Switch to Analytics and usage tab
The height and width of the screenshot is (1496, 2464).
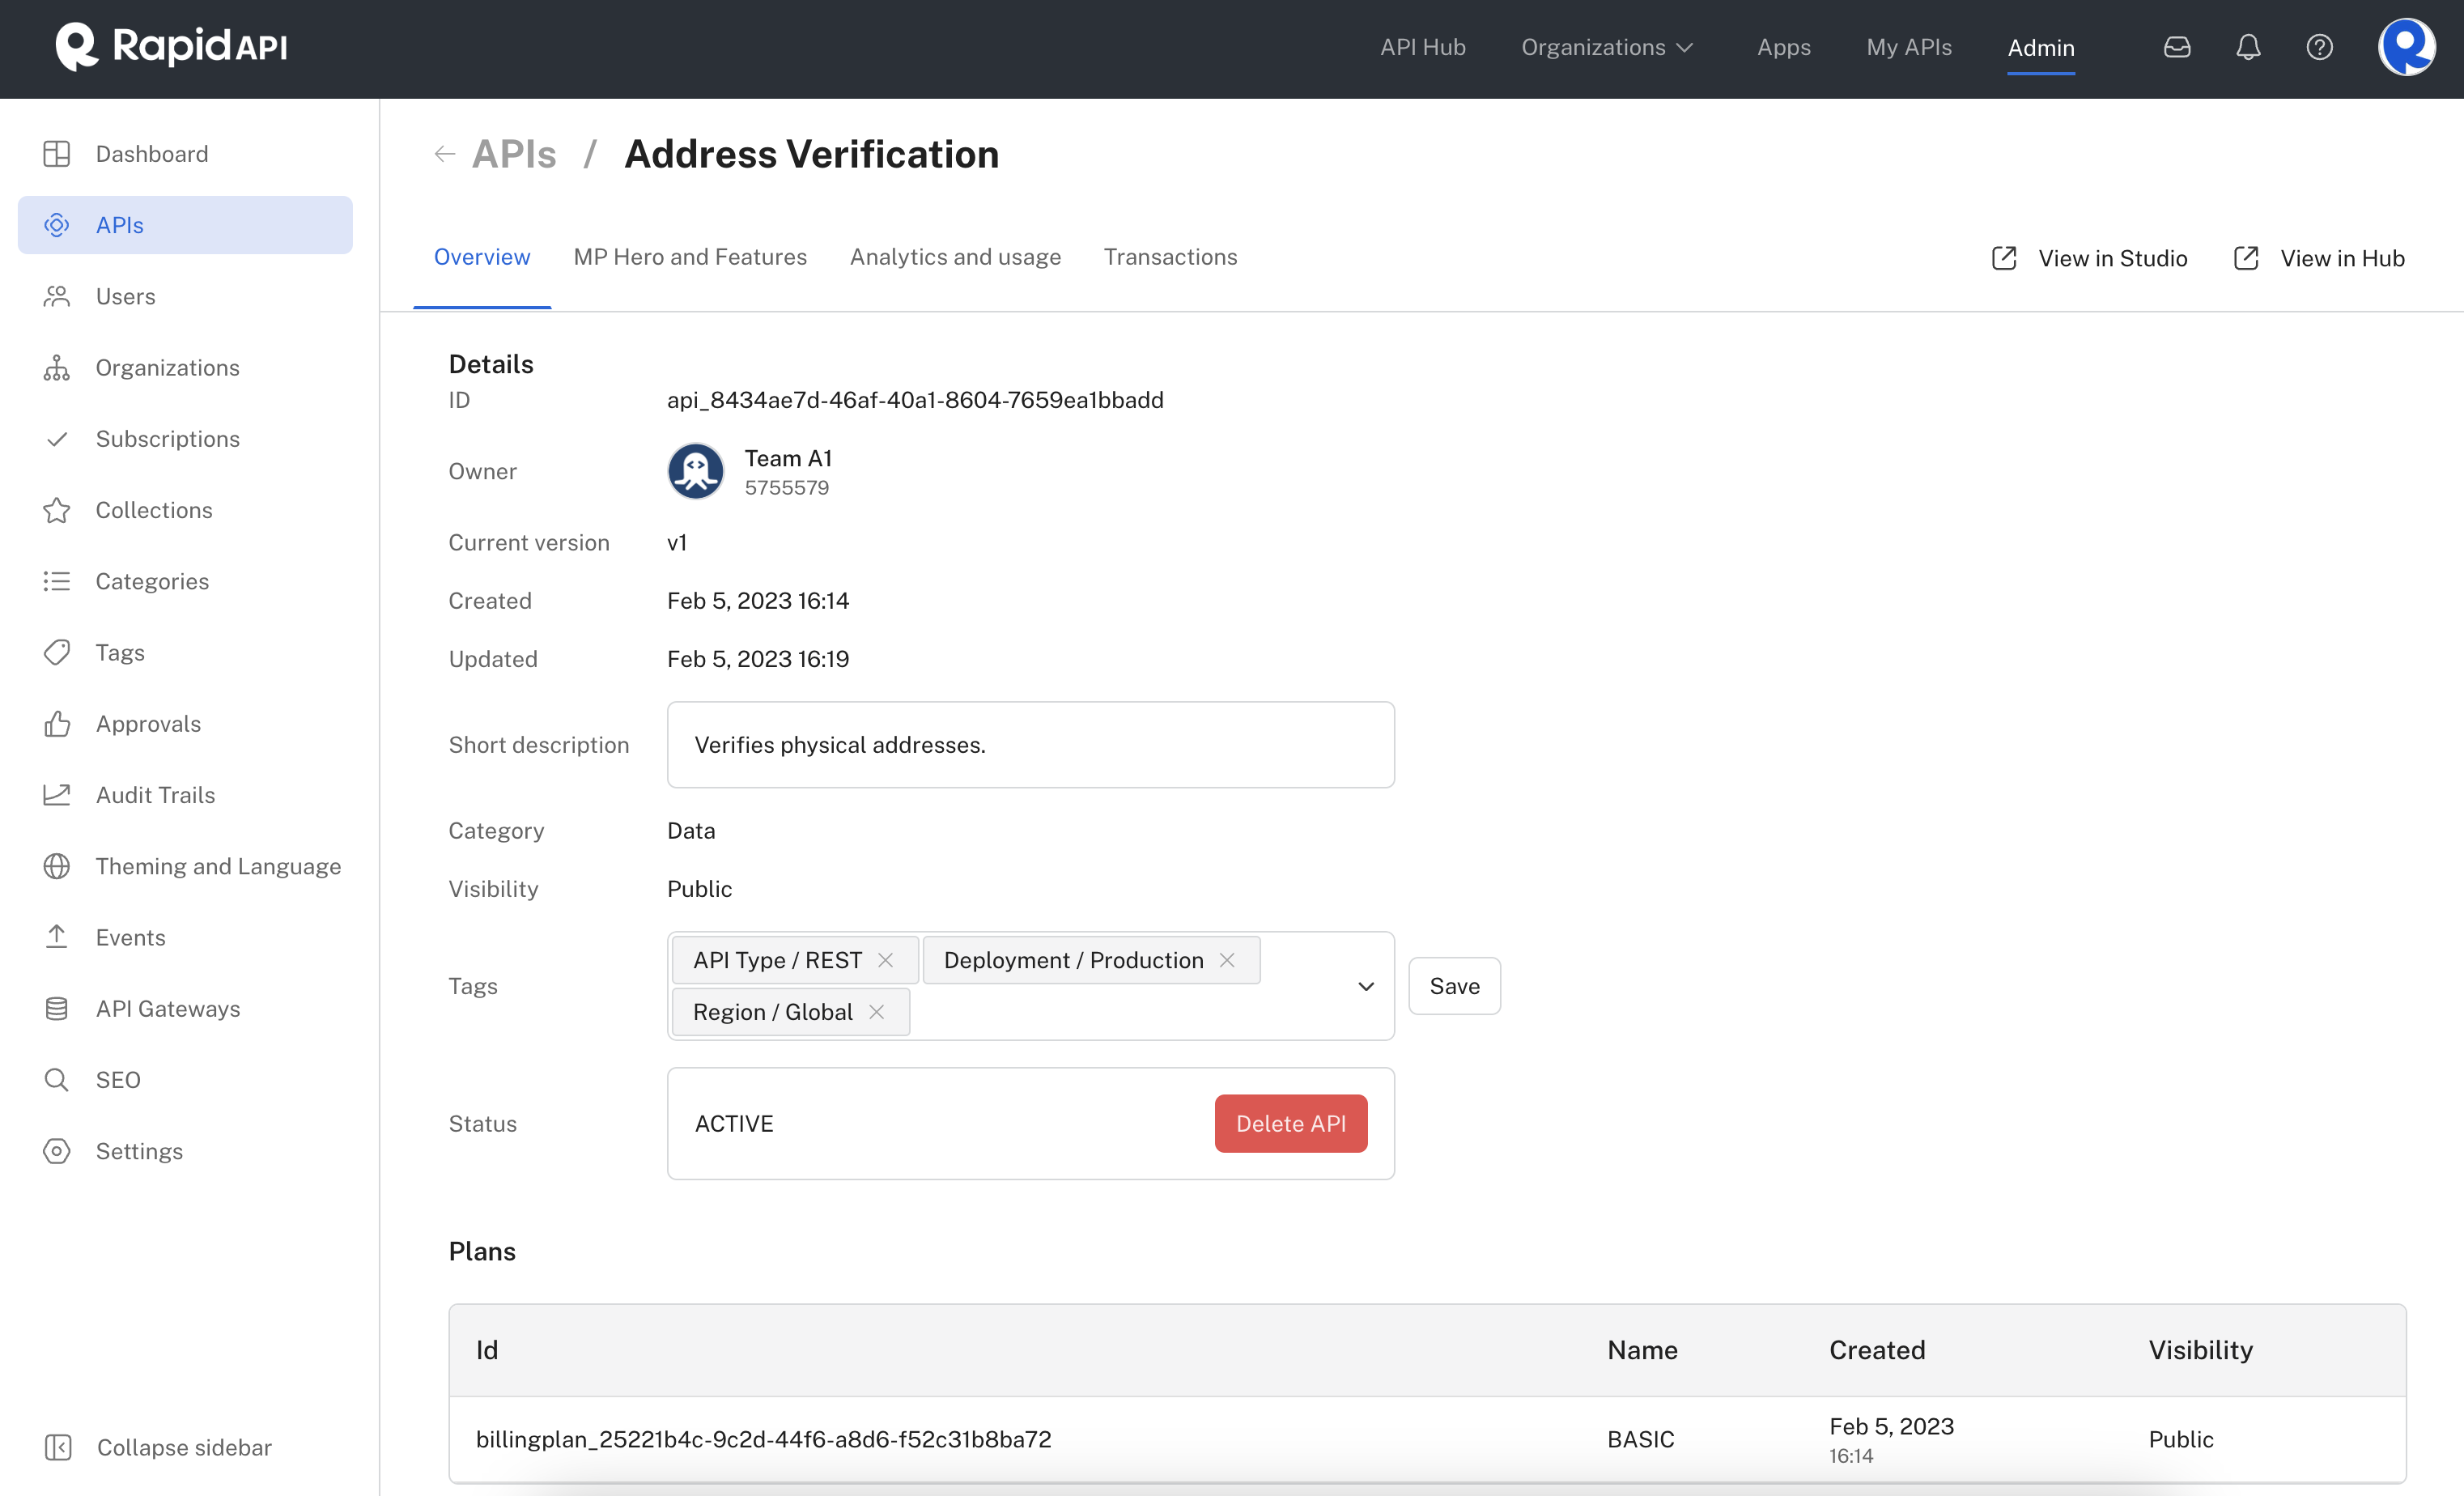click(x=955, y=257)
